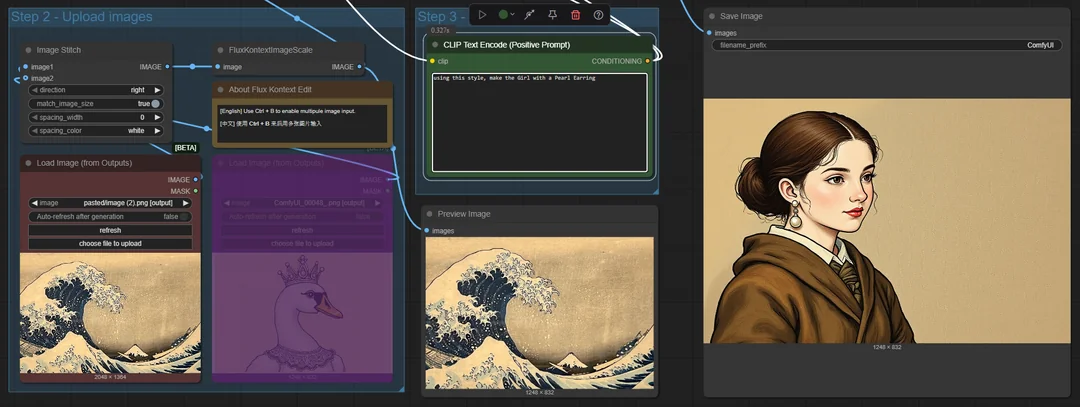Pin the selected node with the pin icon
Image resolution: width=1080 pixels, height=407 pixels.
pyautogui.click(x=552, y=14)
